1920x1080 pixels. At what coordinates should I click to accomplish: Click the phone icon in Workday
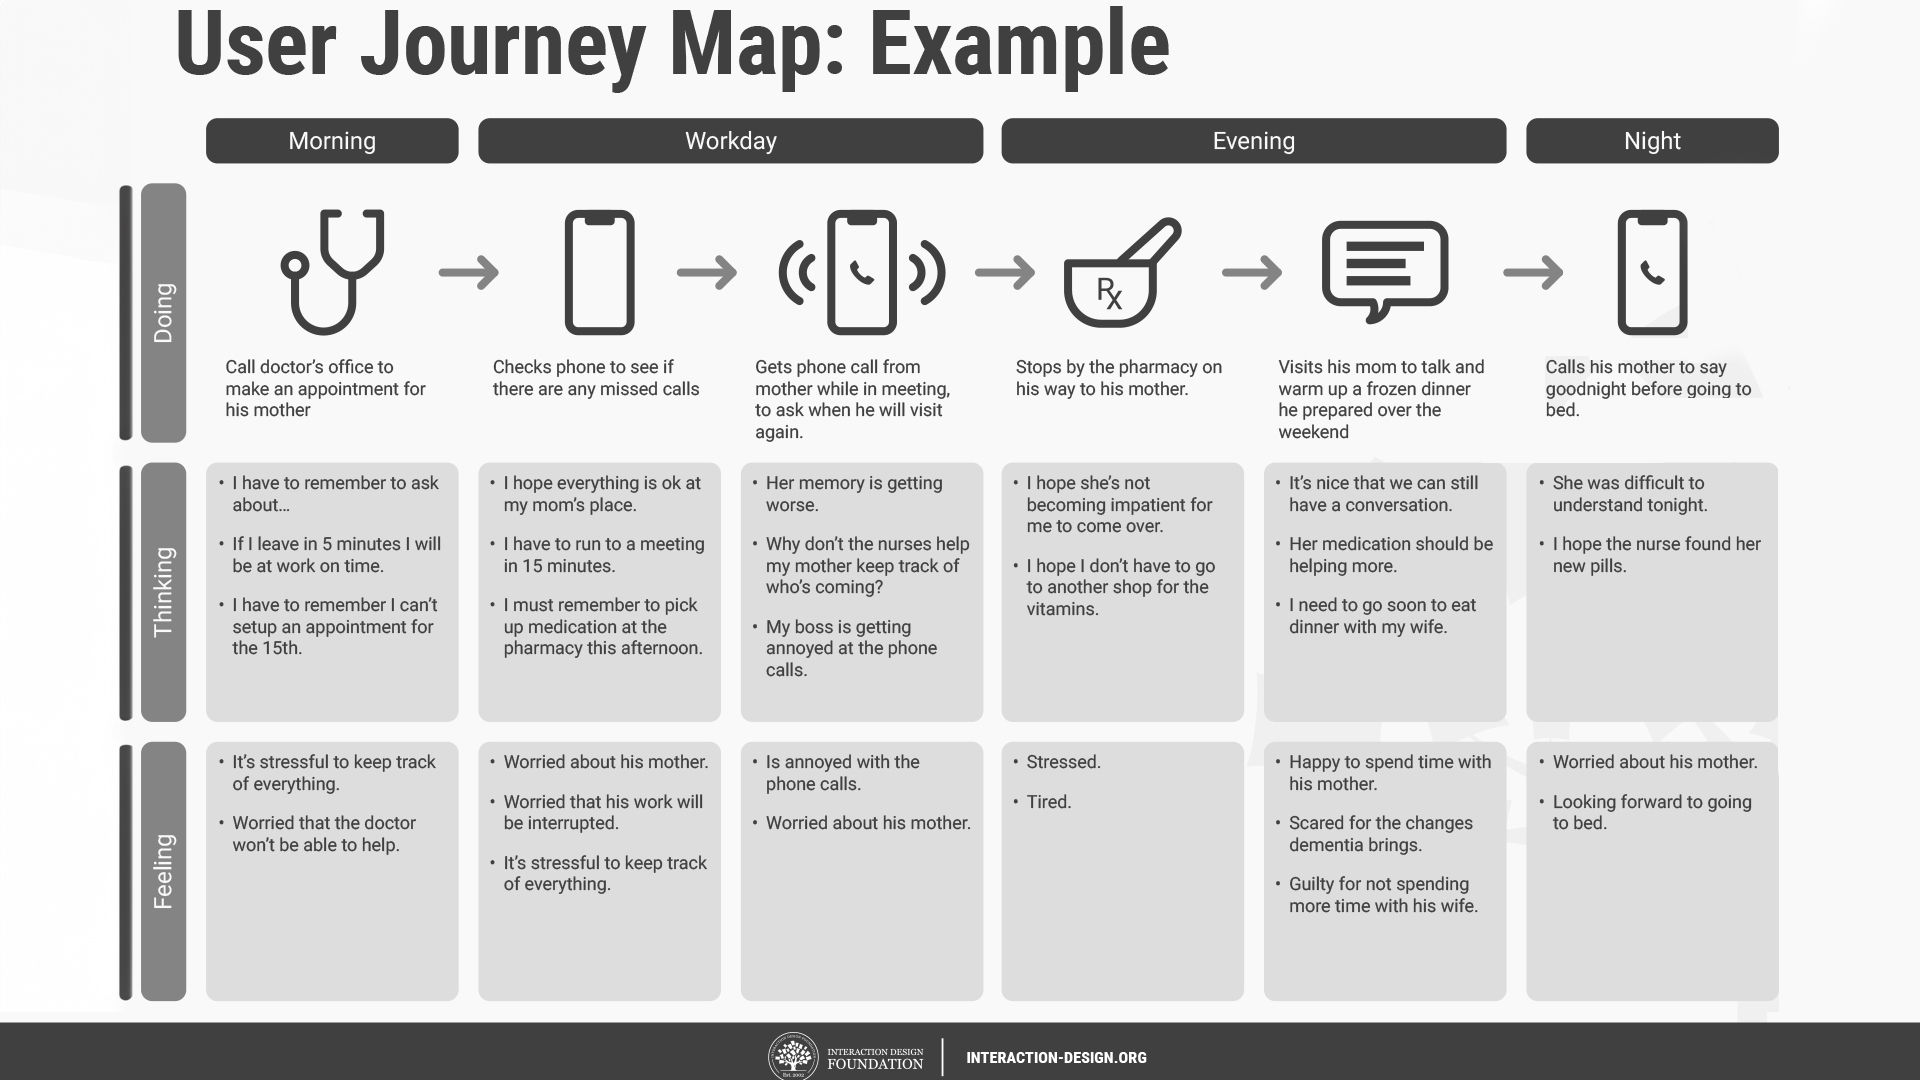(x=599, y=270)
